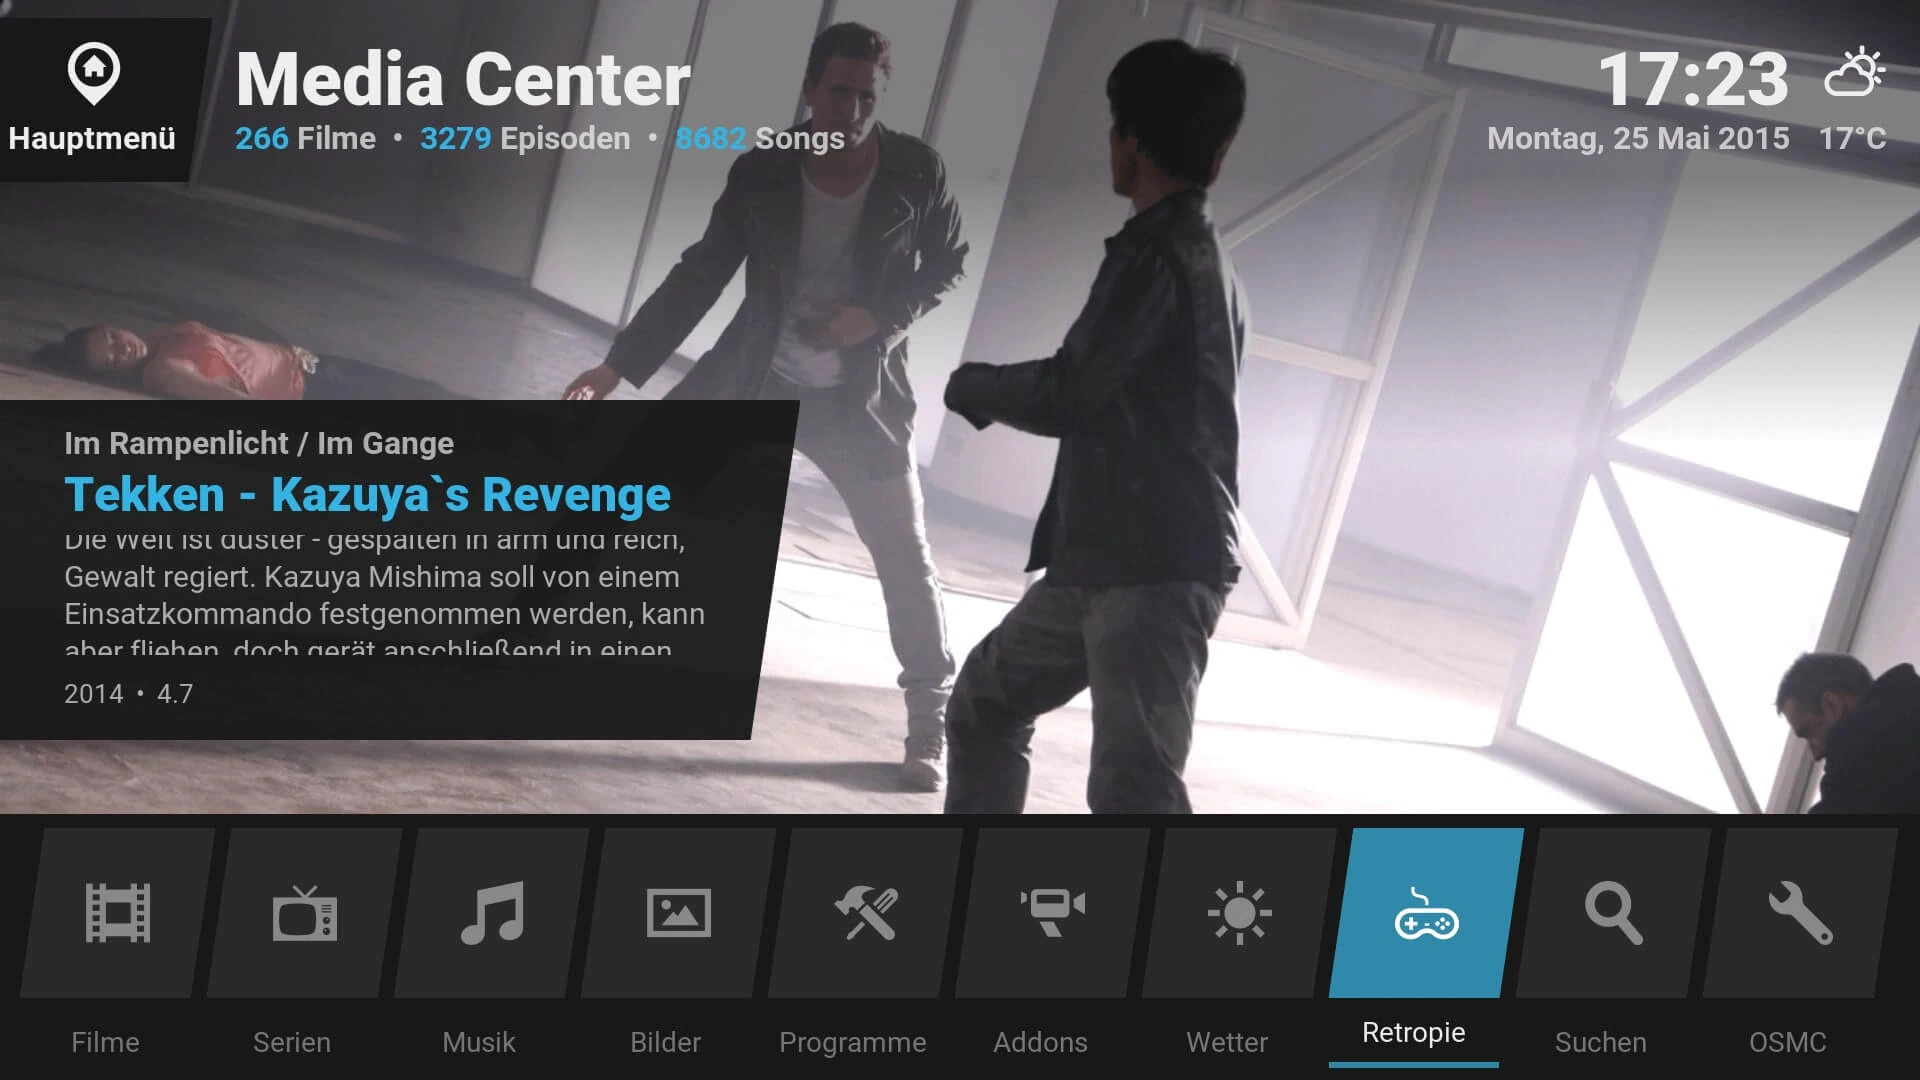Image resolution: width=1920 pixels, height=1080 pixels.
Task: Click the 17:23 clock
Action: 1693,79
